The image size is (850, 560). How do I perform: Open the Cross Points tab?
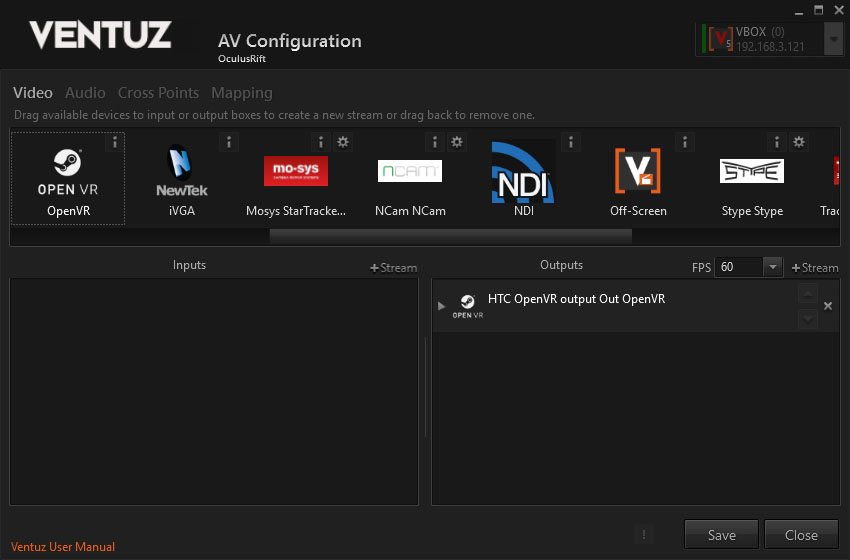click(160, 93)
